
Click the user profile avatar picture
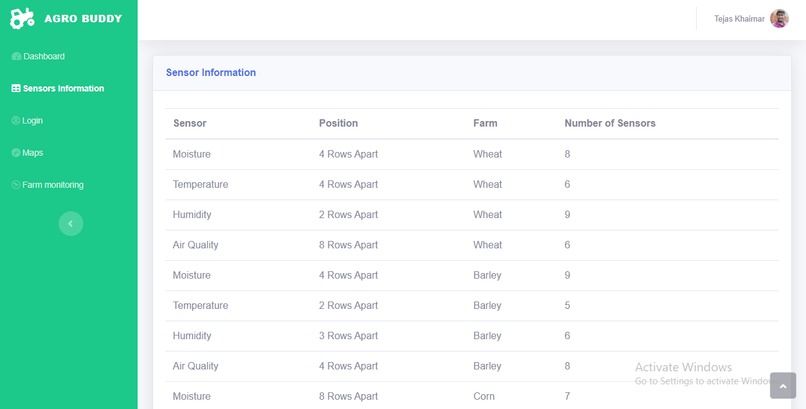(779, 18)
